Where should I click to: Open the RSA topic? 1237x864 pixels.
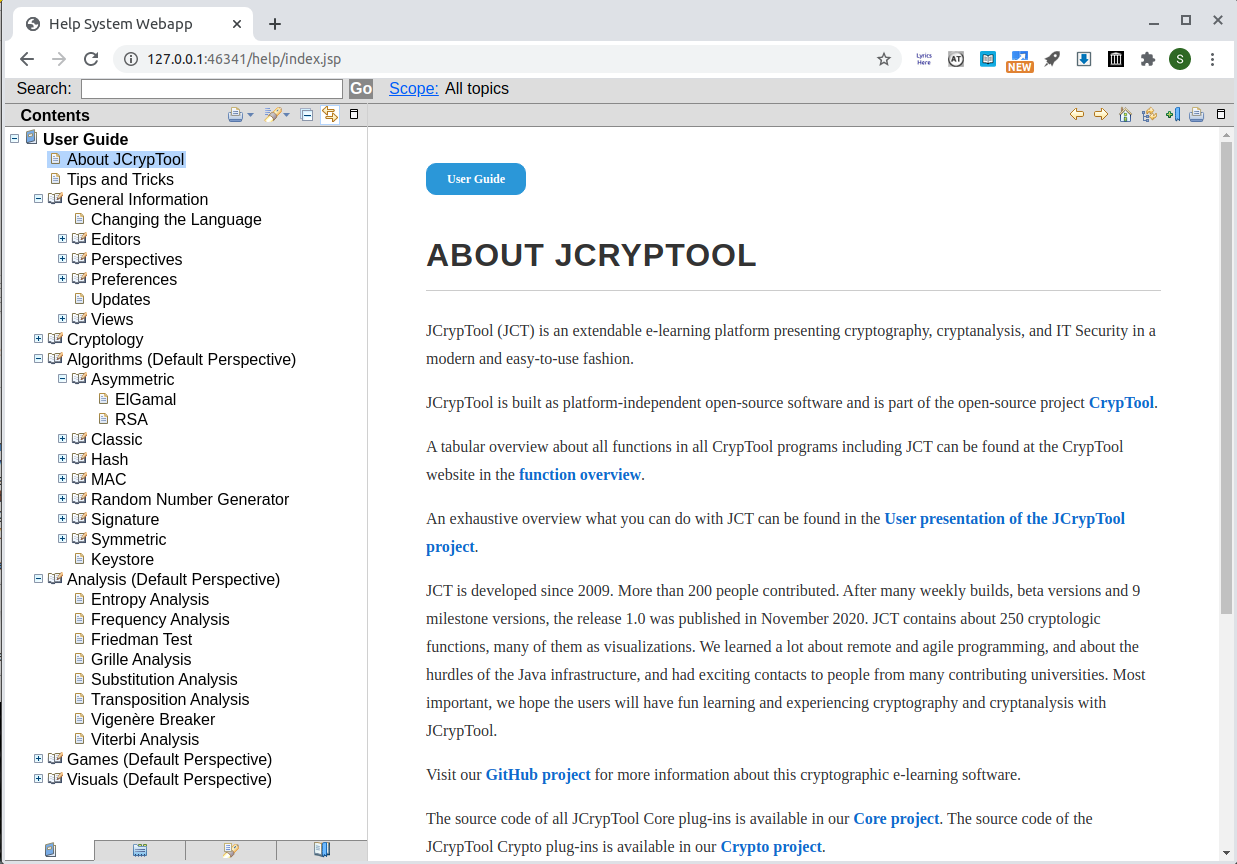click(131, 419)
